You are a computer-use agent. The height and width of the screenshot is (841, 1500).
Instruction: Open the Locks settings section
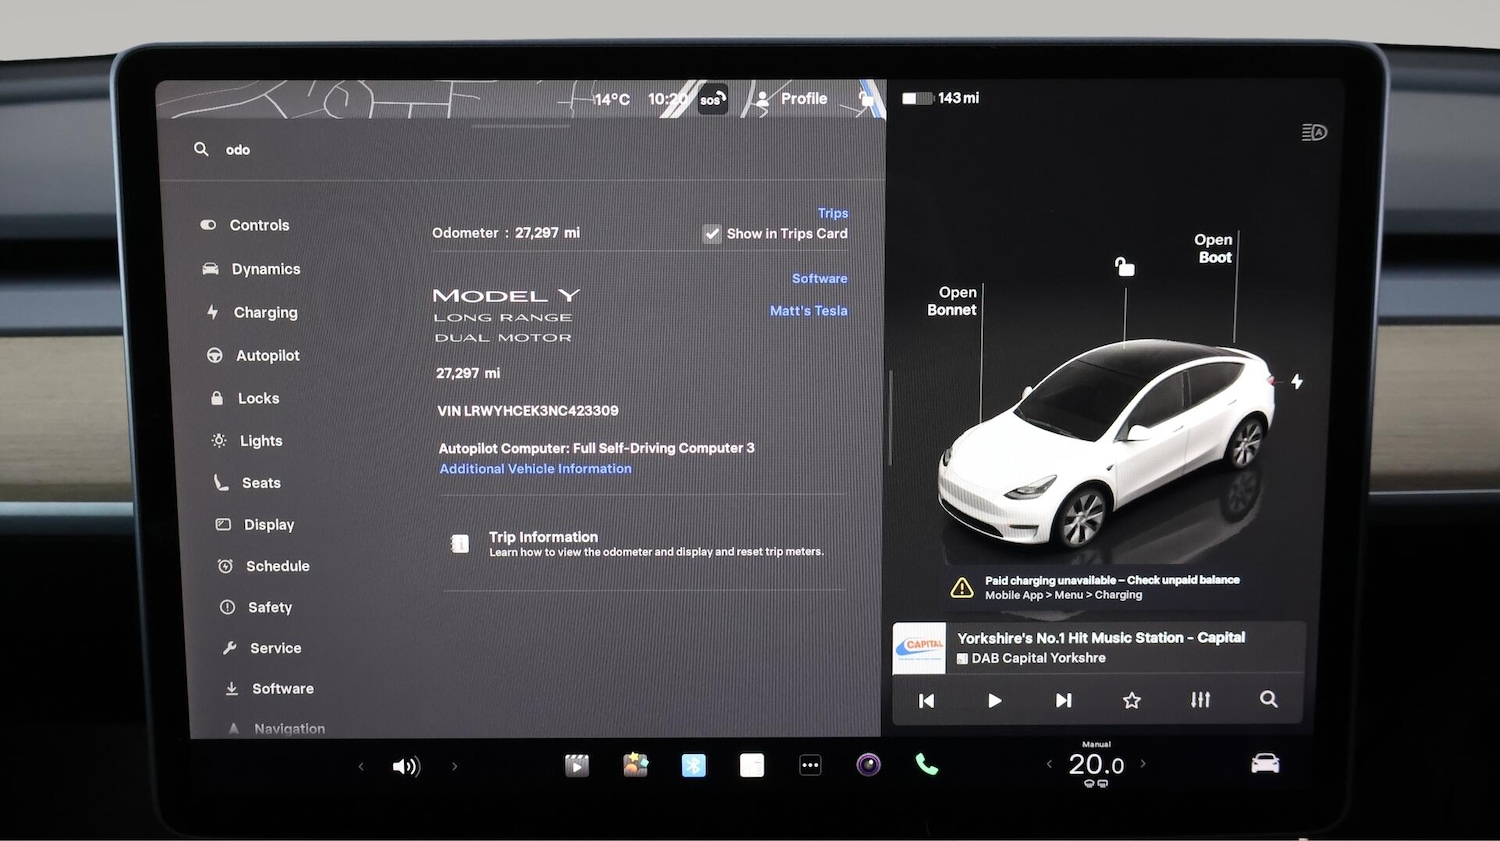[x=257, y=398]
